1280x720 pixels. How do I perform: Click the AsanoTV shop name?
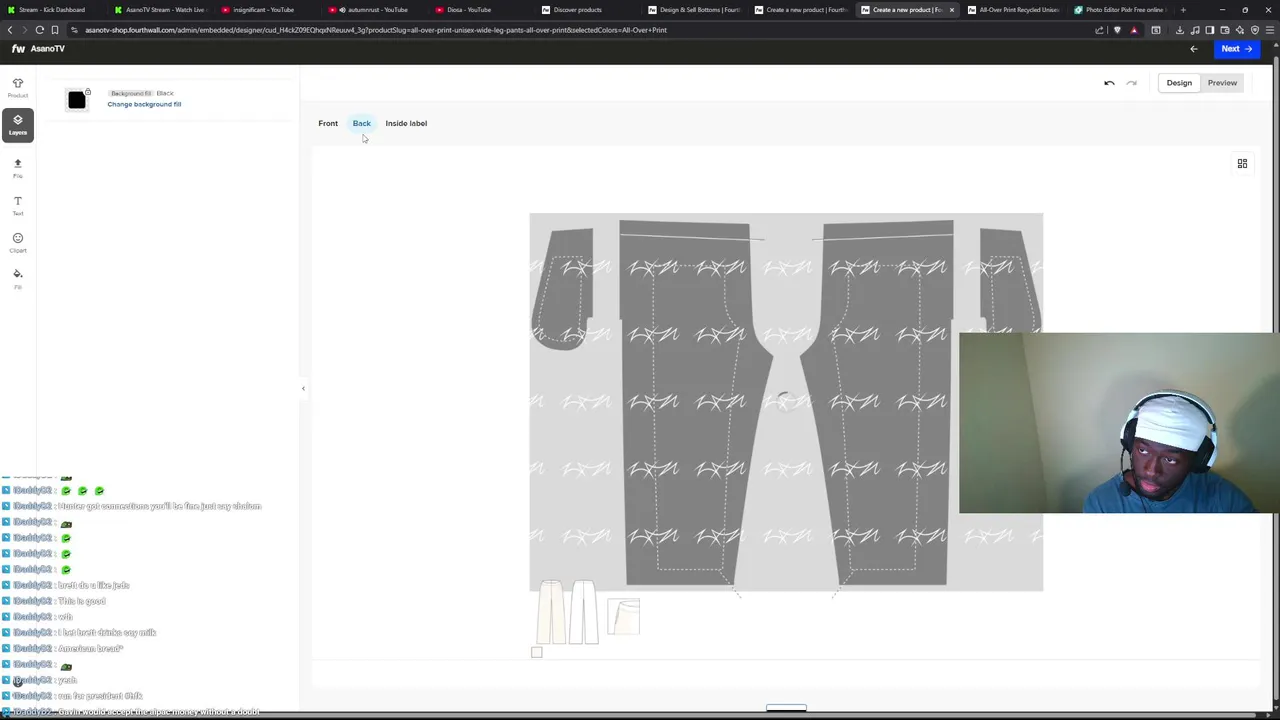click(48, 49)
